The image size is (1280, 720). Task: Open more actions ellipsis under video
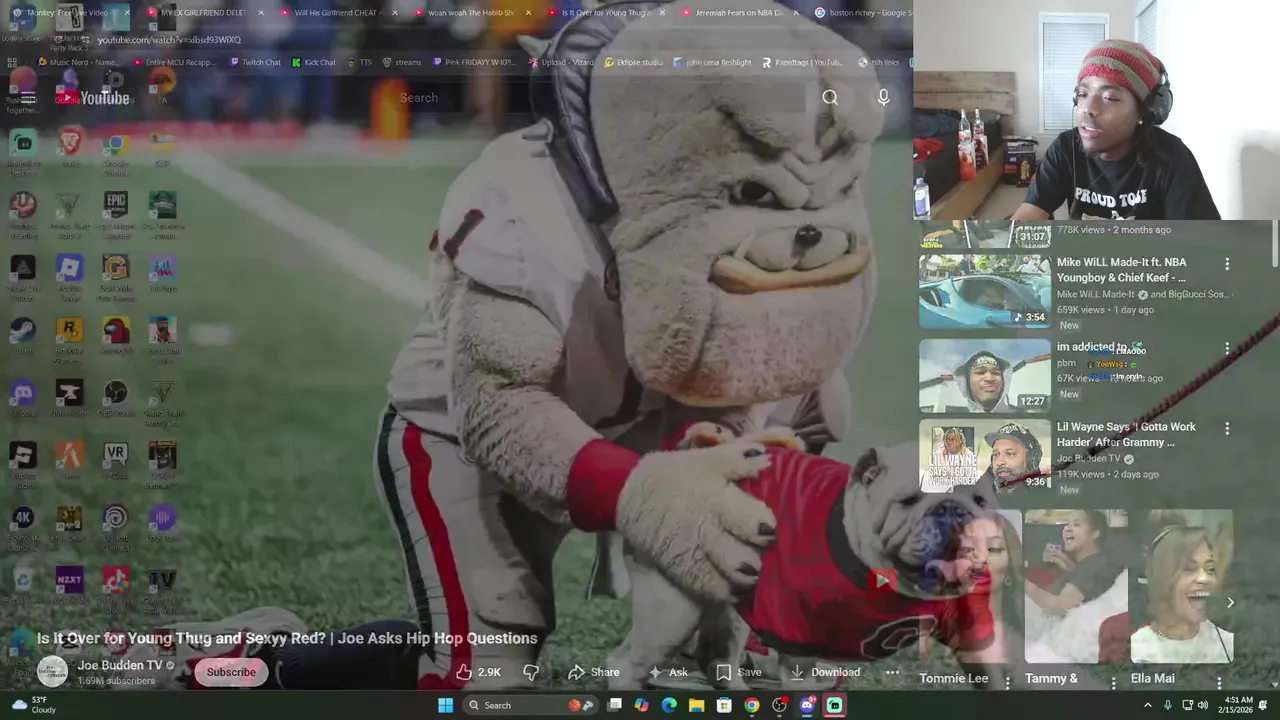pos(892,672)
